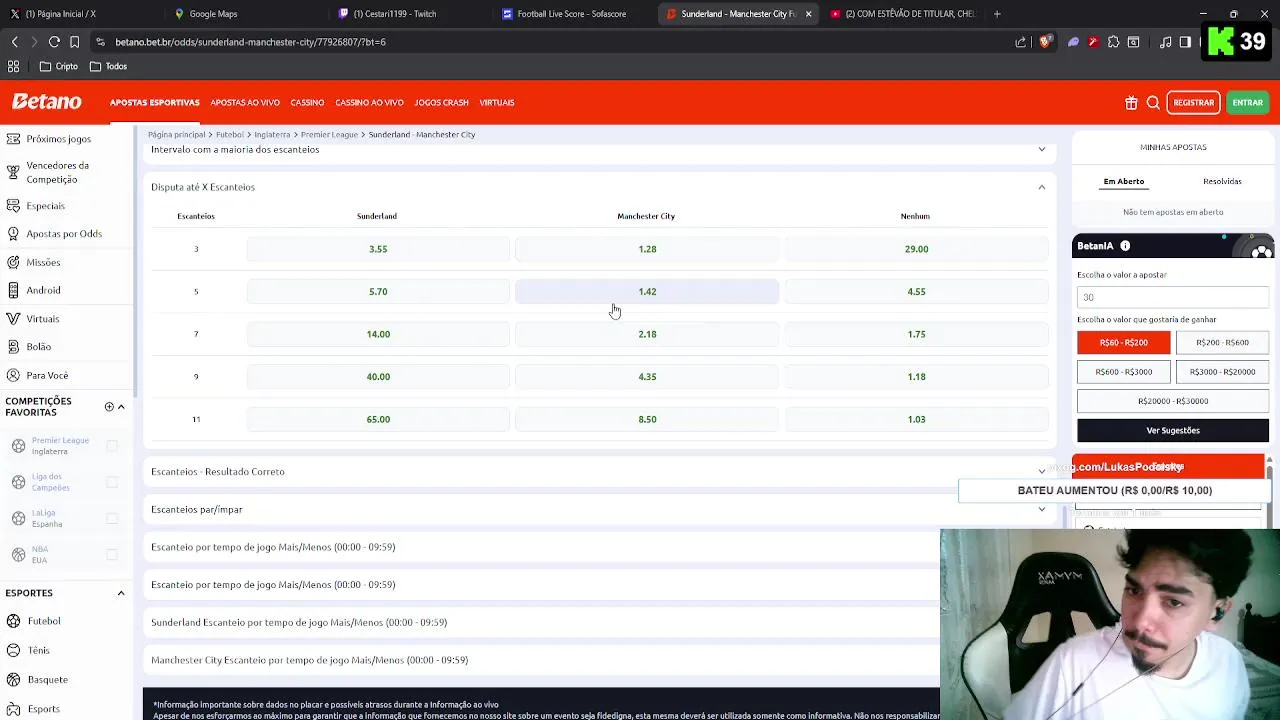Bet Manchester City 1.42 for 5 corners

click(x=647, y=291)
